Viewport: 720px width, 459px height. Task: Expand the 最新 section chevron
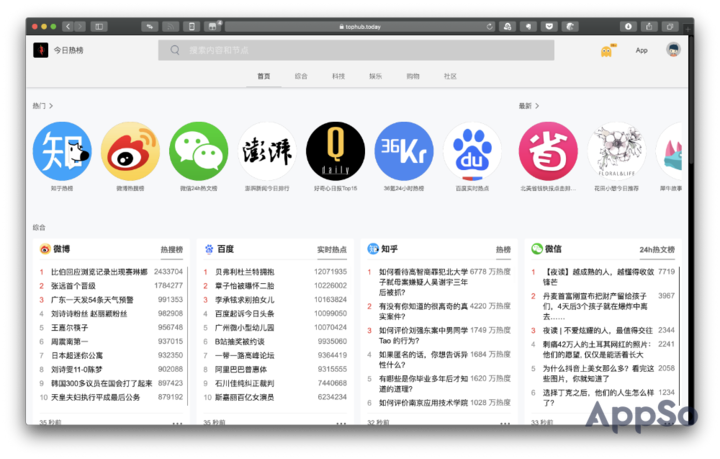coord(537,106)
